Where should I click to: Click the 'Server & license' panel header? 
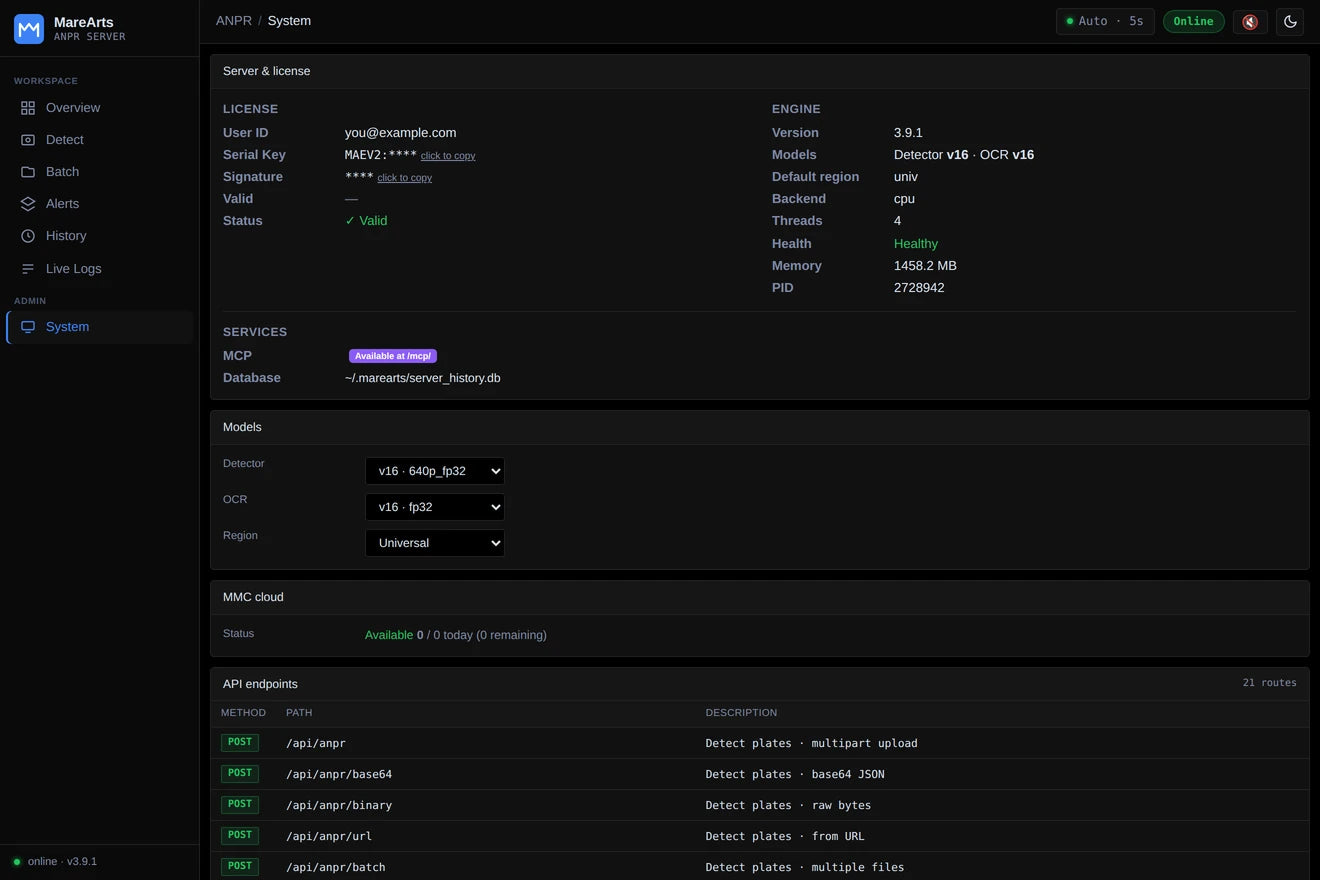pyautogui.click(x=760, y=71)
